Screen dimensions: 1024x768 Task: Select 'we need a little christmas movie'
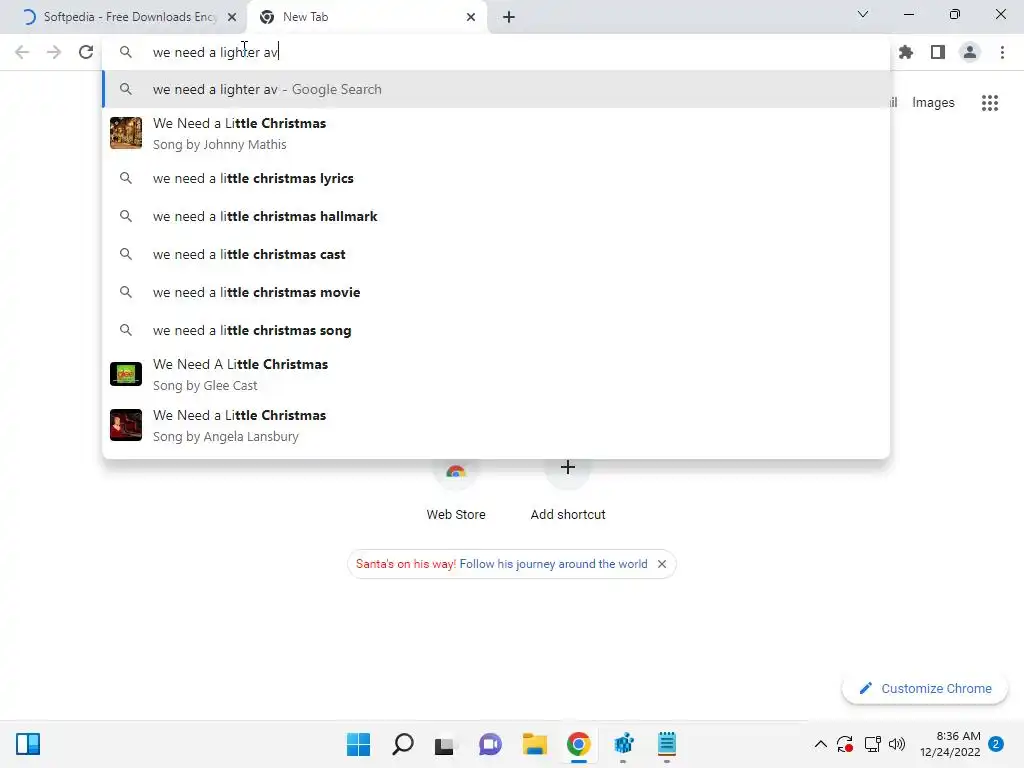click(x=496, y=292)
